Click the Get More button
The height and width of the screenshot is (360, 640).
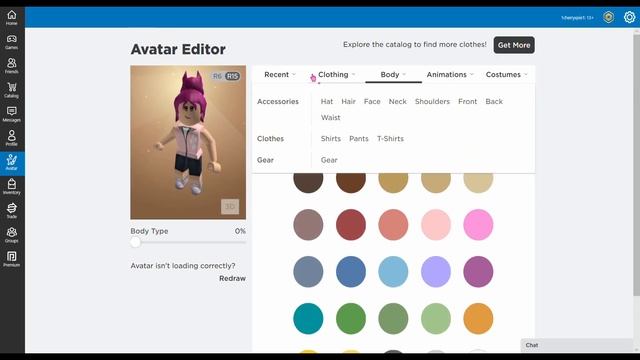click(514, 45)
